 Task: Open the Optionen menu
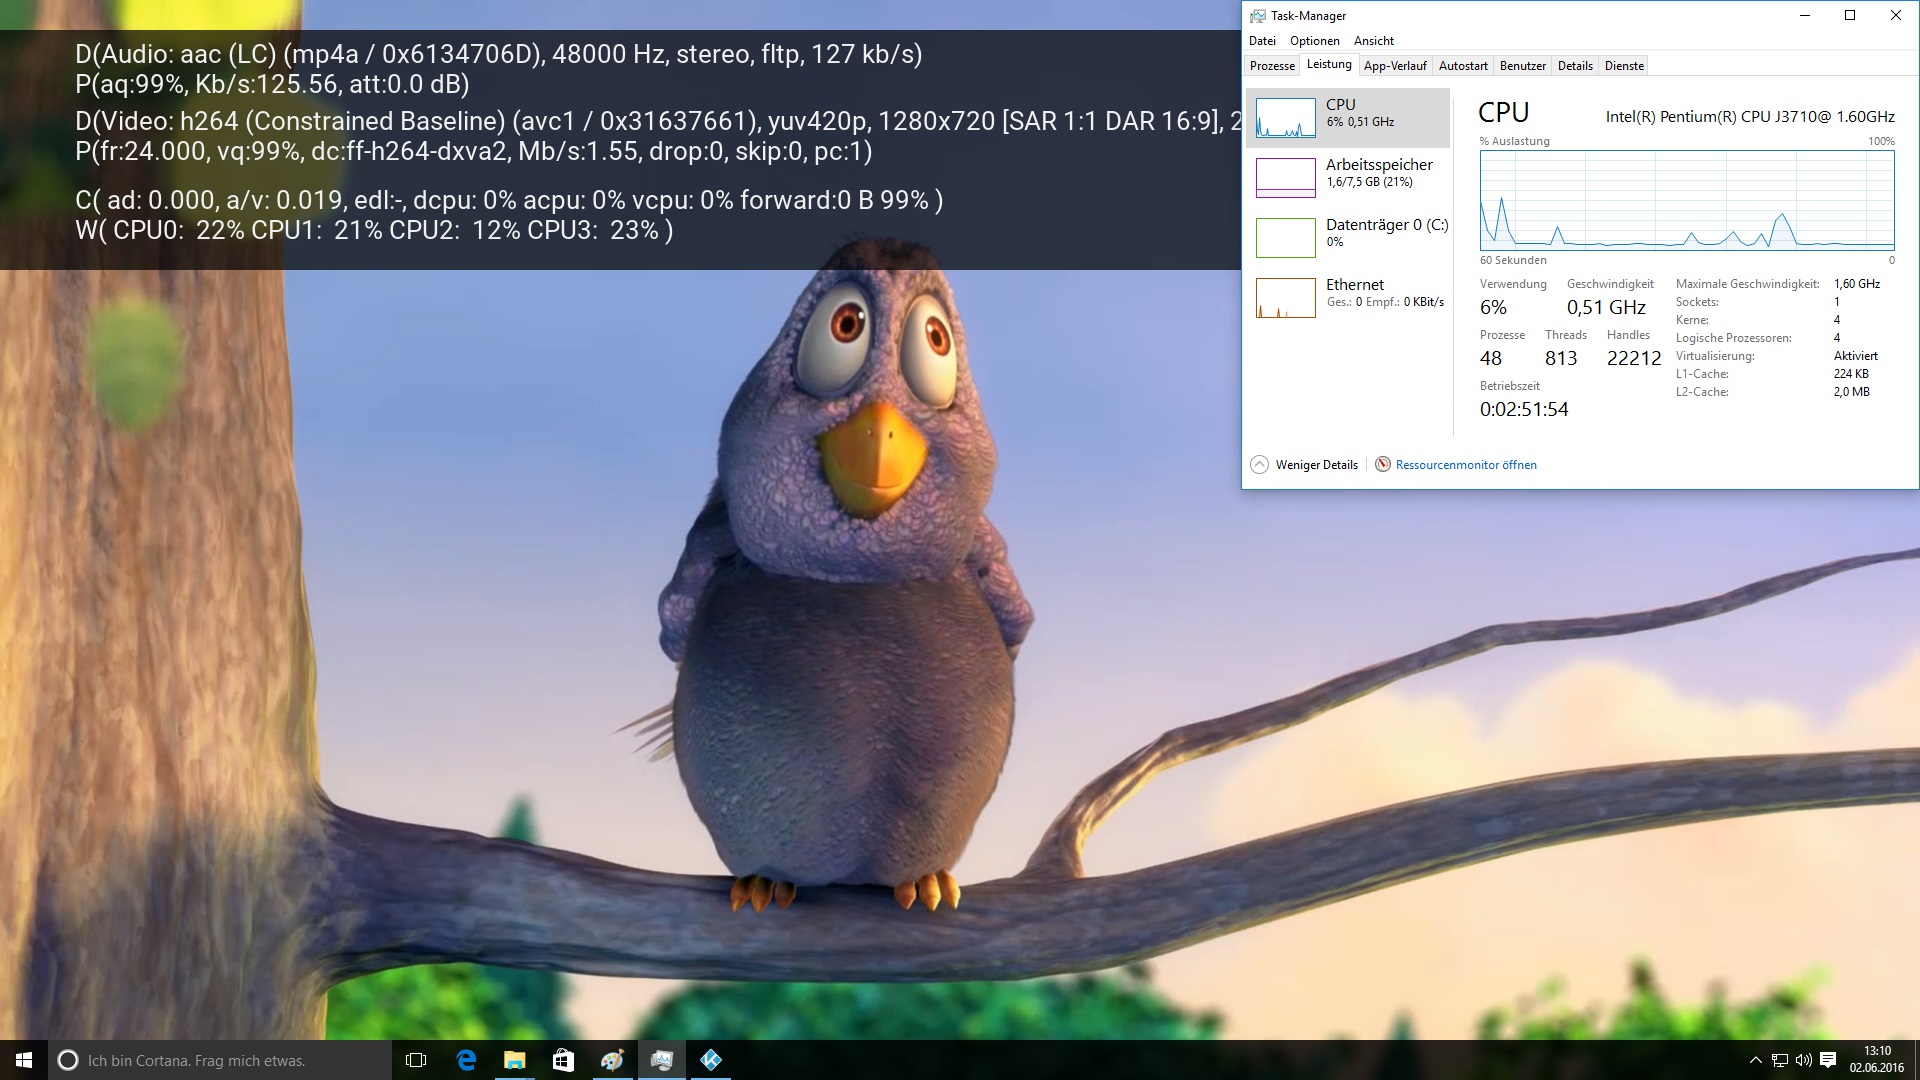pyautogui.click(x=1314, y=41)
